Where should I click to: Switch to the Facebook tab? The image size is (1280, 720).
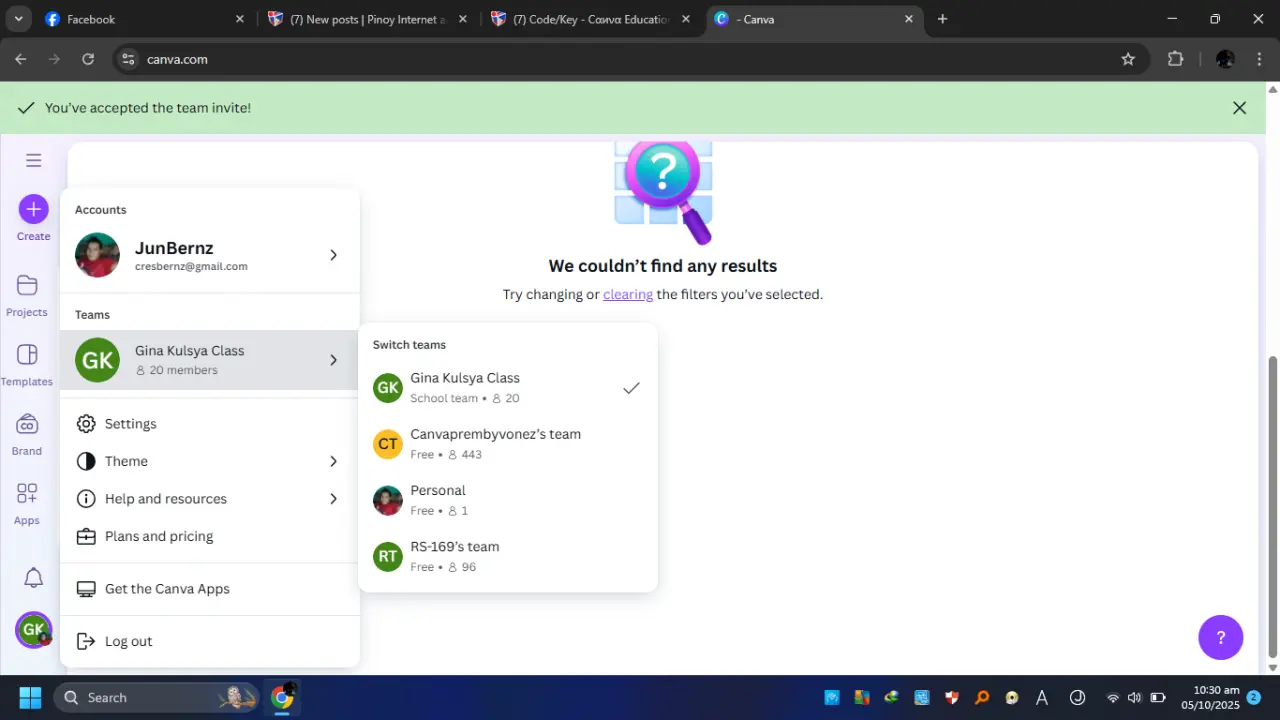(x=143, y=19)
